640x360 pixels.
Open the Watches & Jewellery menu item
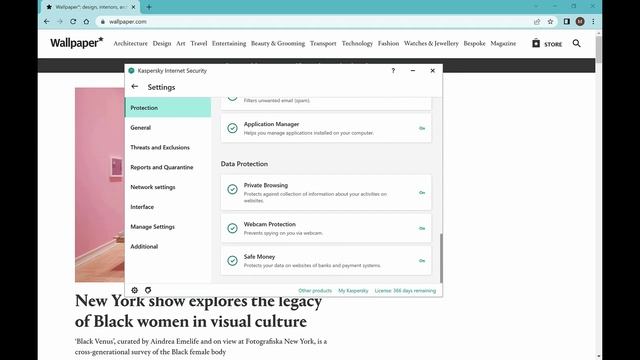pos(431,43)
